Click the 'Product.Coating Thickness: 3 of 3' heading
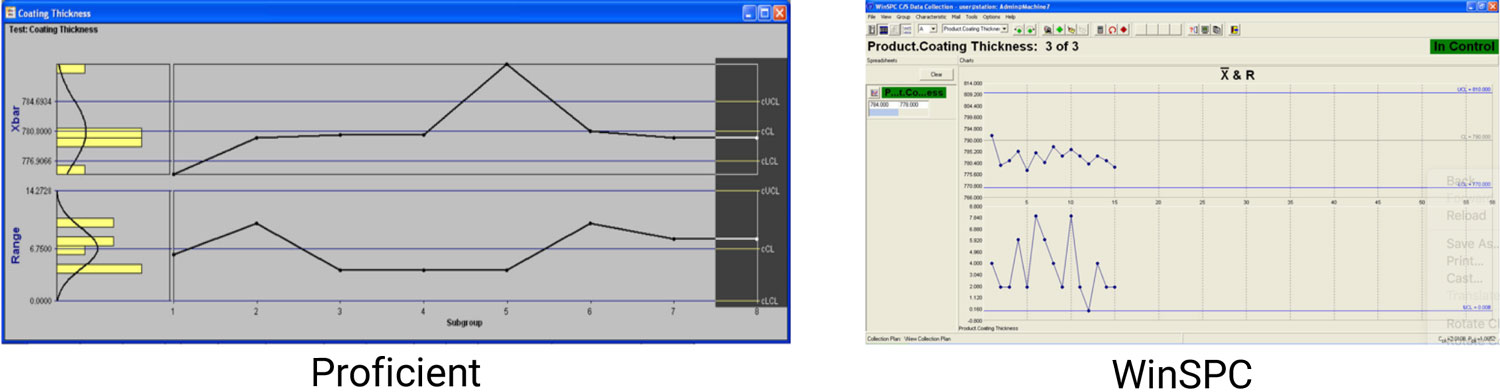 (x=973, y=46)
